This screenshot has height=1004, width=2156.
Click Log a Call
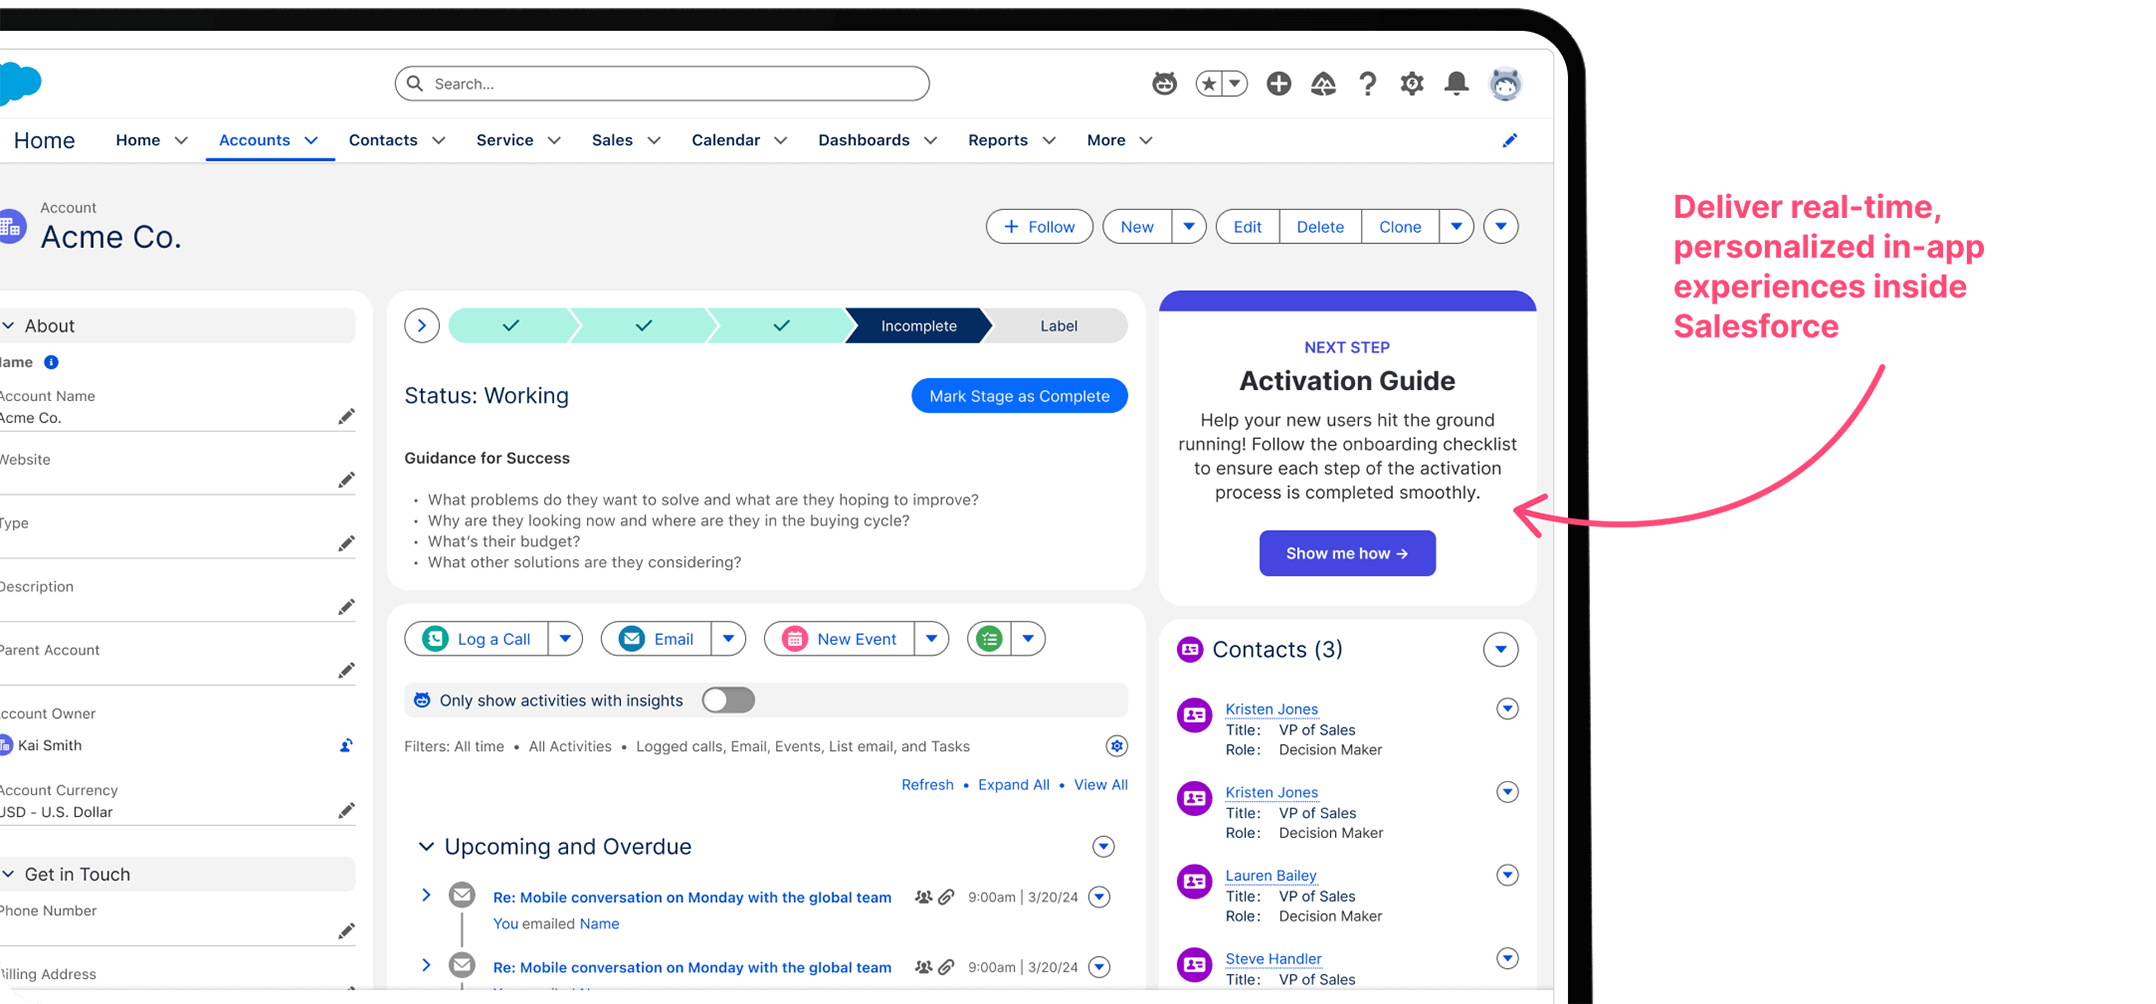point(477,639)
